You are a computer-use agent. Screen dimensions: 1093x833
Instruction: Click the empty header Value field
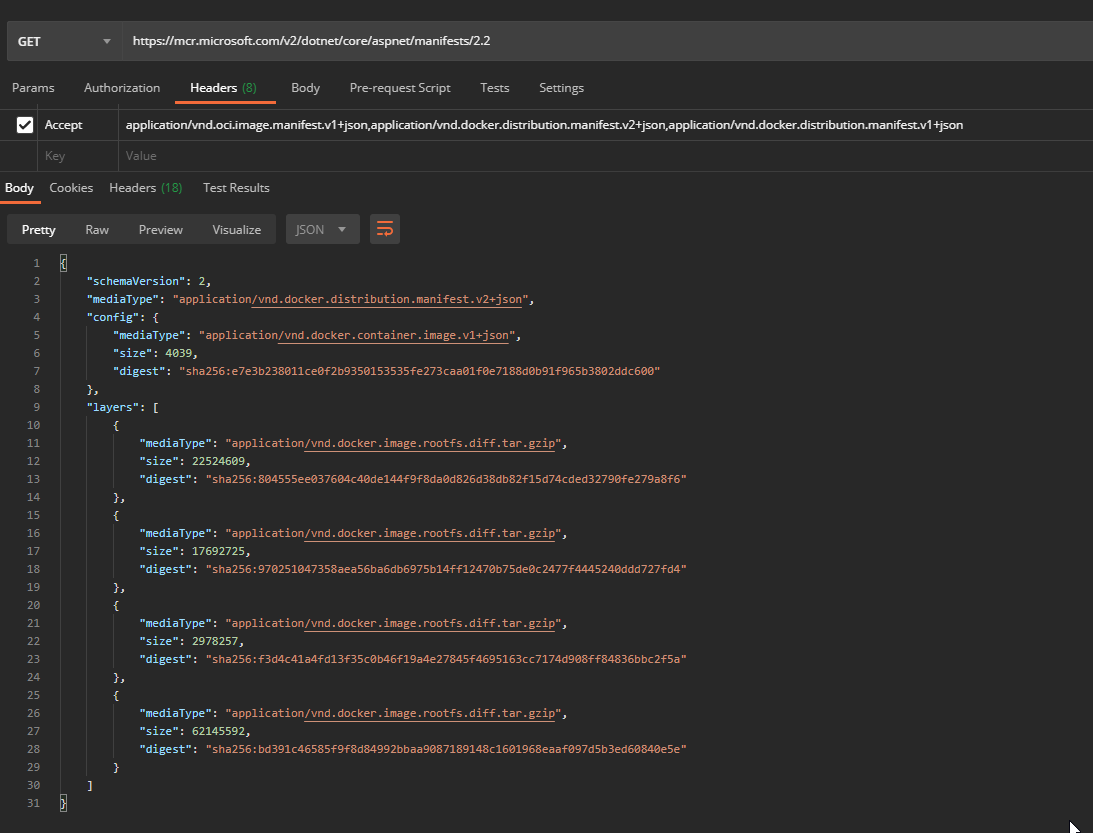tap(606, 156)
